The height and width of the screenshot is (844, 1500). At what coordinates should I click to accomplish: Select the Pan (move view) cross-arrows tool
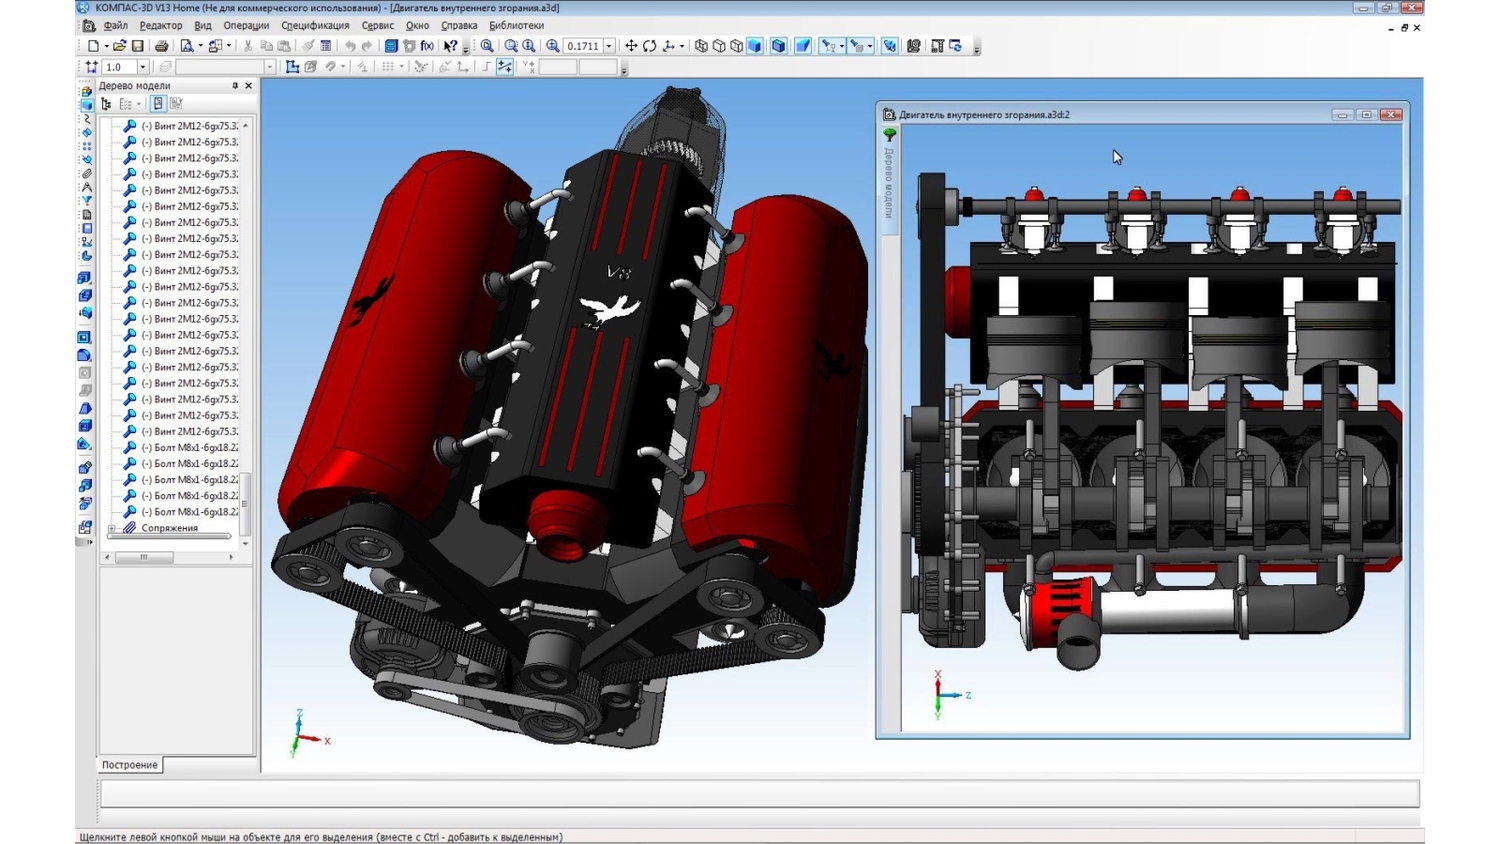click(x=631, y=46)
